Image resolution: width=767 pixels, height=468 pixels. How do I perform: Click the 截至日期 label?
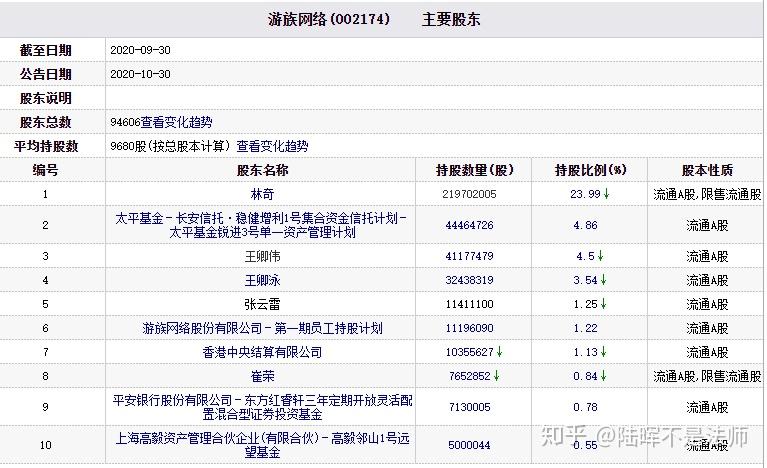(x=45, y=50)
